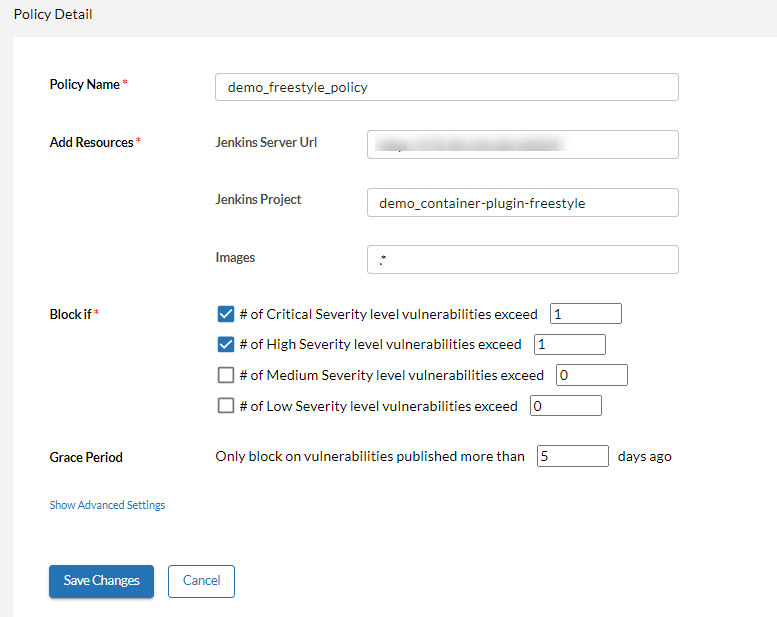Focus the Policy Name text field
This screenshot has height=617, width=777.
[x=446, y=87]
